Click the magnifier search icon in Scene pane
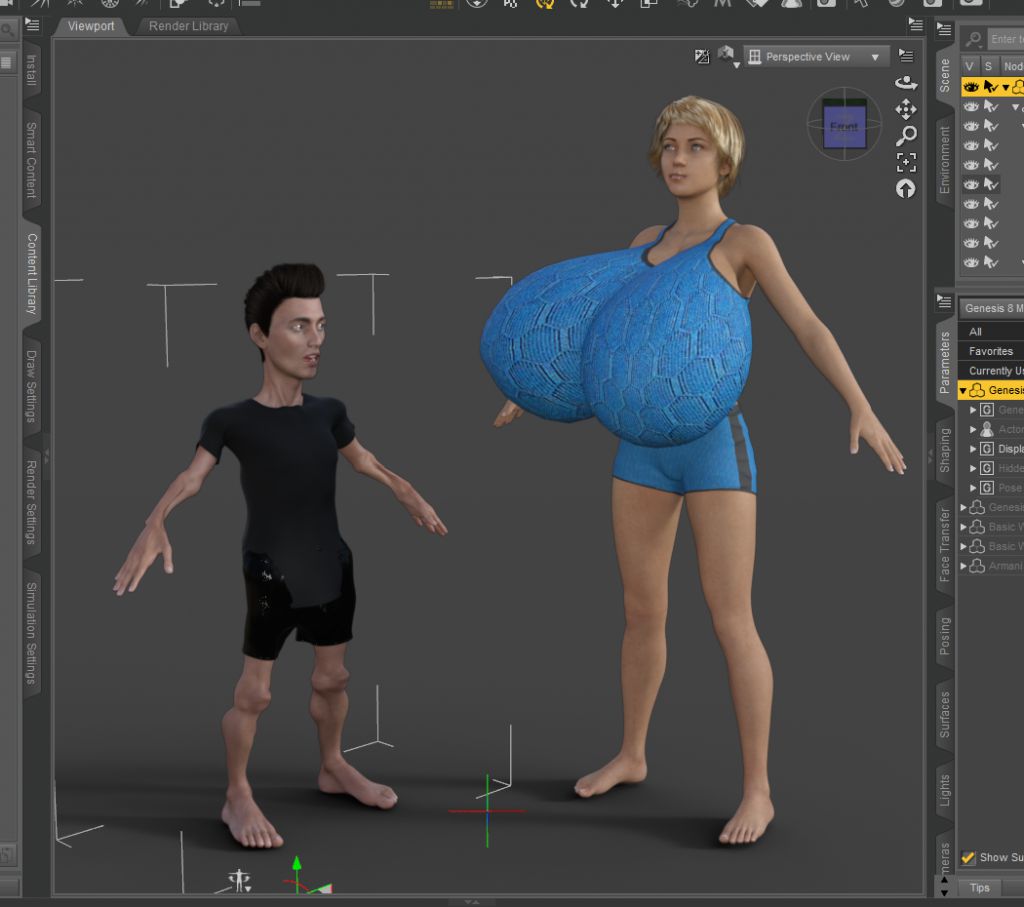Viewport: 1024px width, 907px height. point(974,39)
